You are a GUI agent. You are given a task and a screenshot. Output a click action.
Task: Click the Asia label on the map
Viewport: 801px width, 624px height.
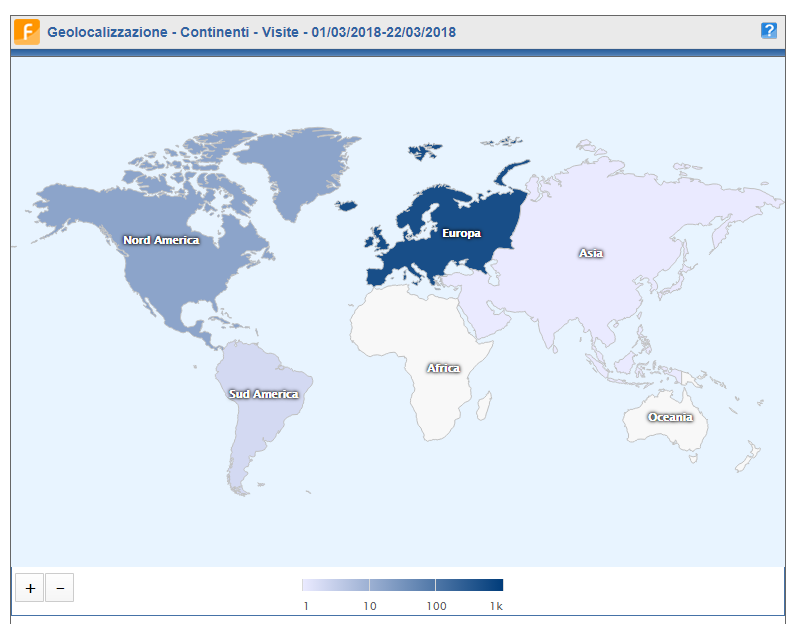pos(591,253)
